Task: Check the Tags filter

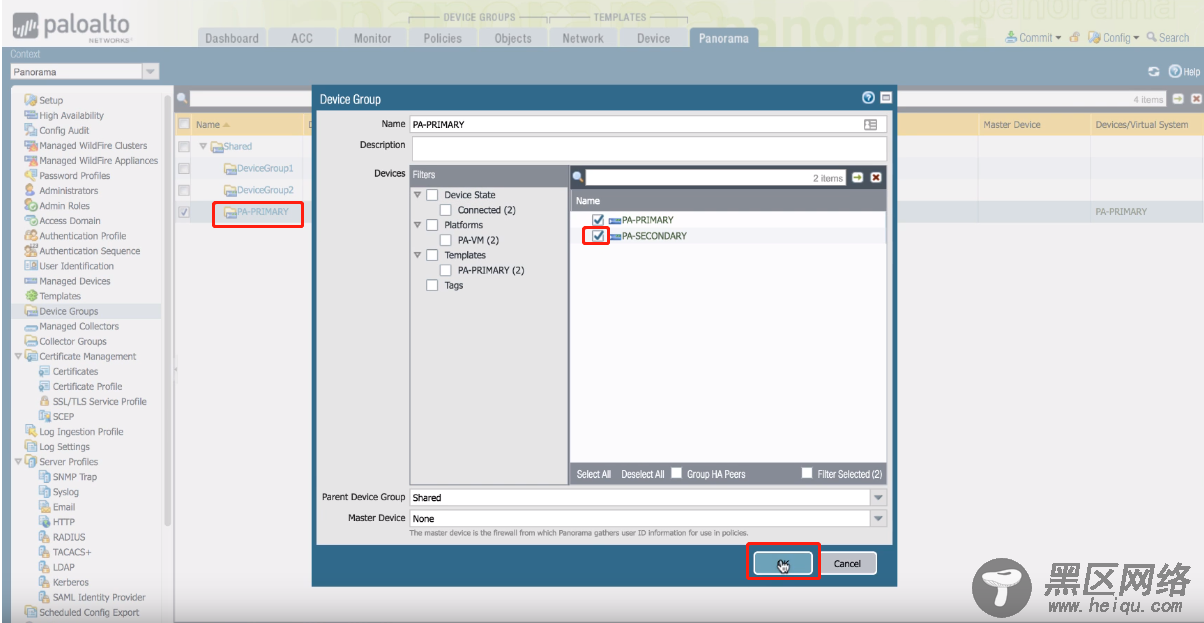Action: pos(432,285)
